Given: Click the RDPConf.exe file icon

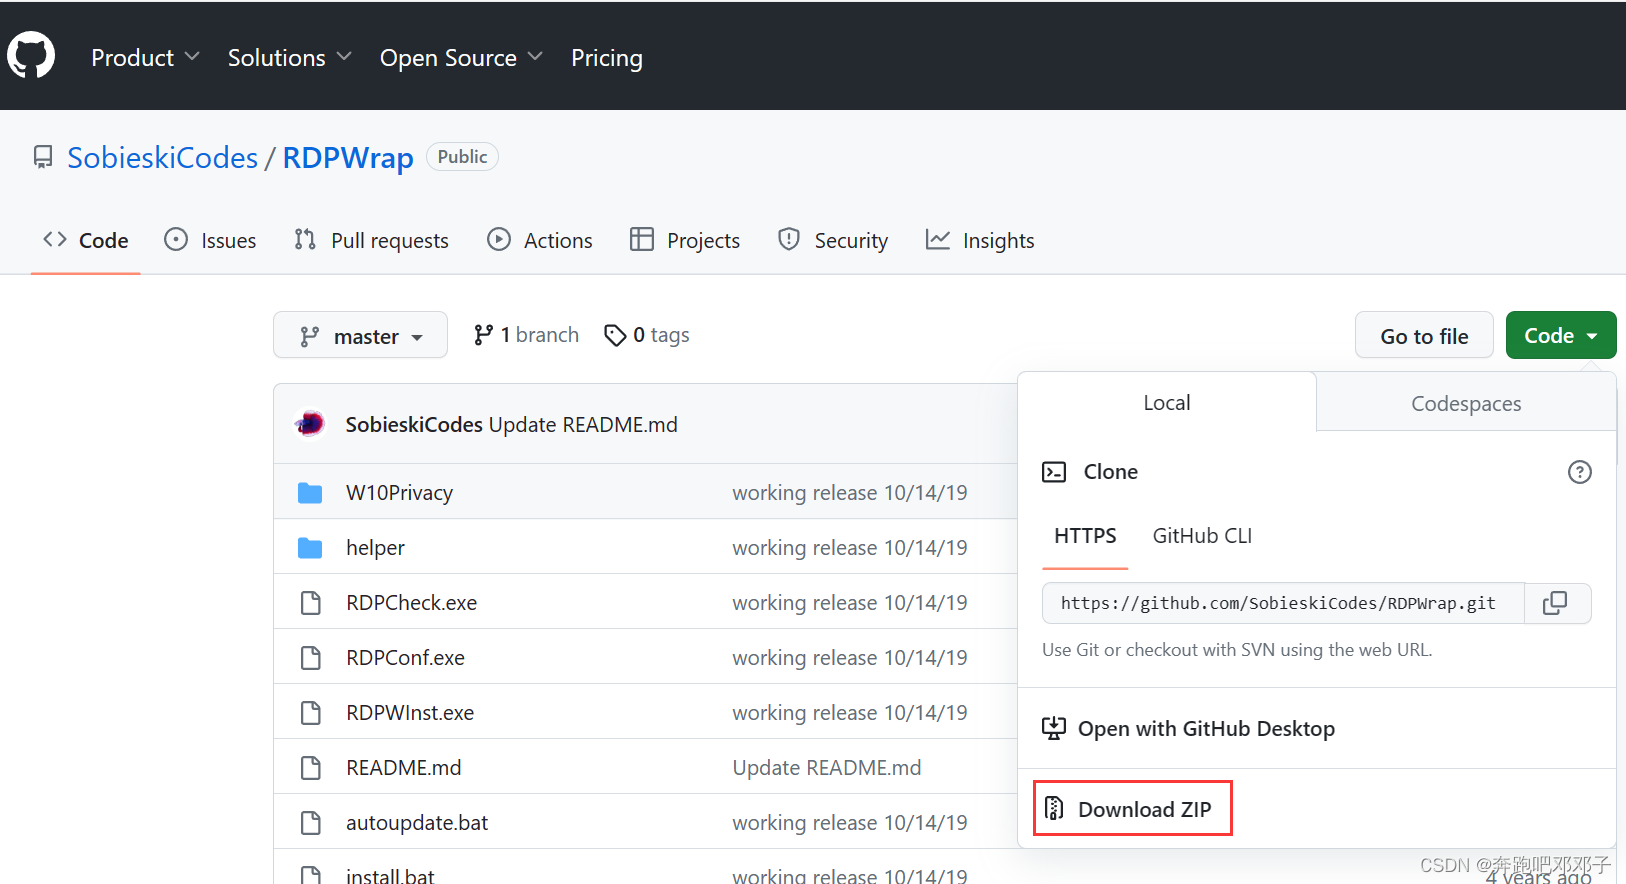Looking at the screenshot, I should click(311, 658).
